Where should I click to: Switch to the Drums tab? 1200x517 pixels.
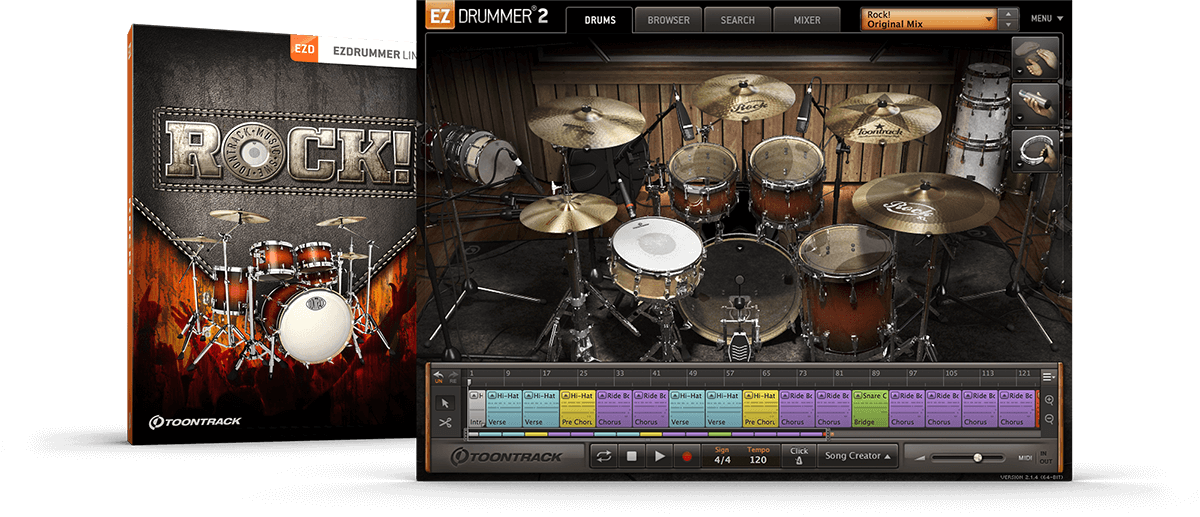pos(599,19)
